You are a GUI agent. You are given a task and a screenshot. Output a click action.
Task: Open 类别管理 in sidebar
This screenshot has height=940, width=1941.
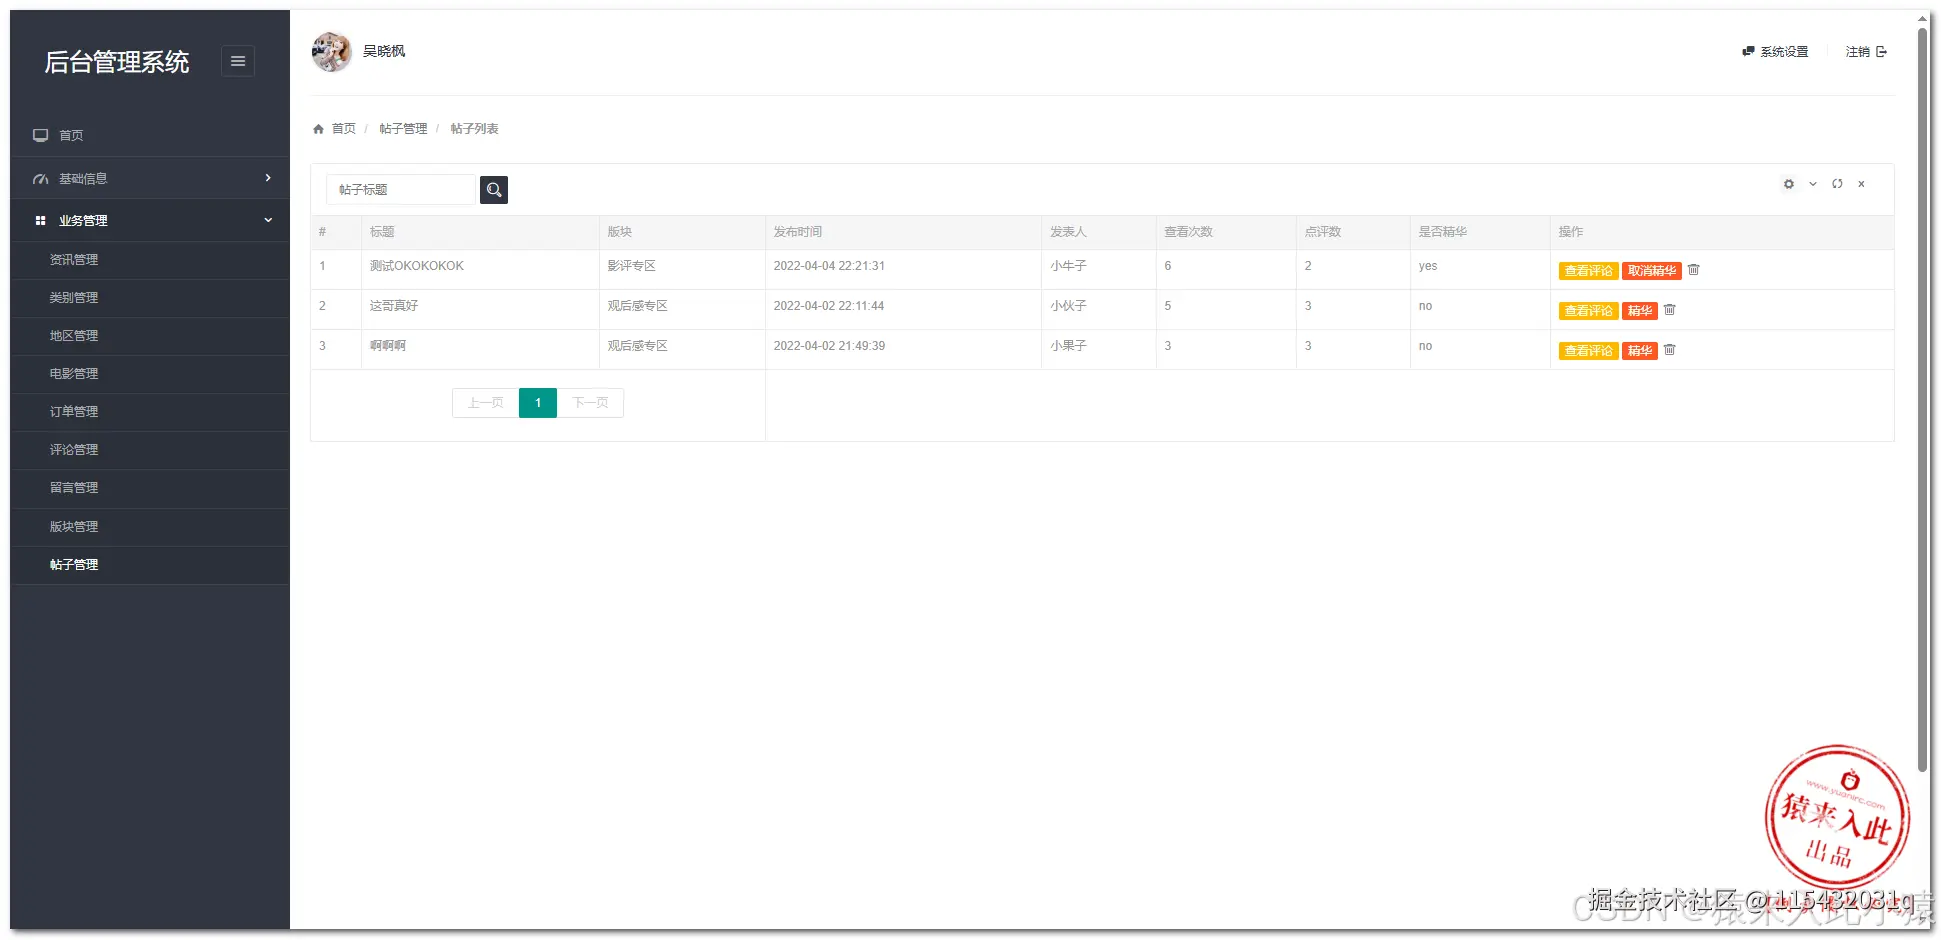pyautogui.click(x=150, y=298)
